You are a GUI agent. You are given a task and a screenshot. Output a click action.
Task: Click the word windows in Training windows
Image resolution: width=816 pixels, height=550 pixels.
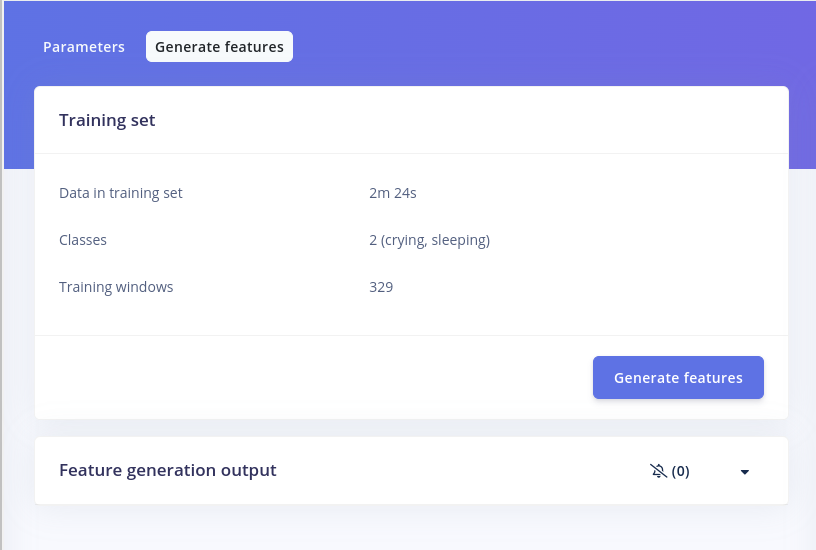point(146,287)
